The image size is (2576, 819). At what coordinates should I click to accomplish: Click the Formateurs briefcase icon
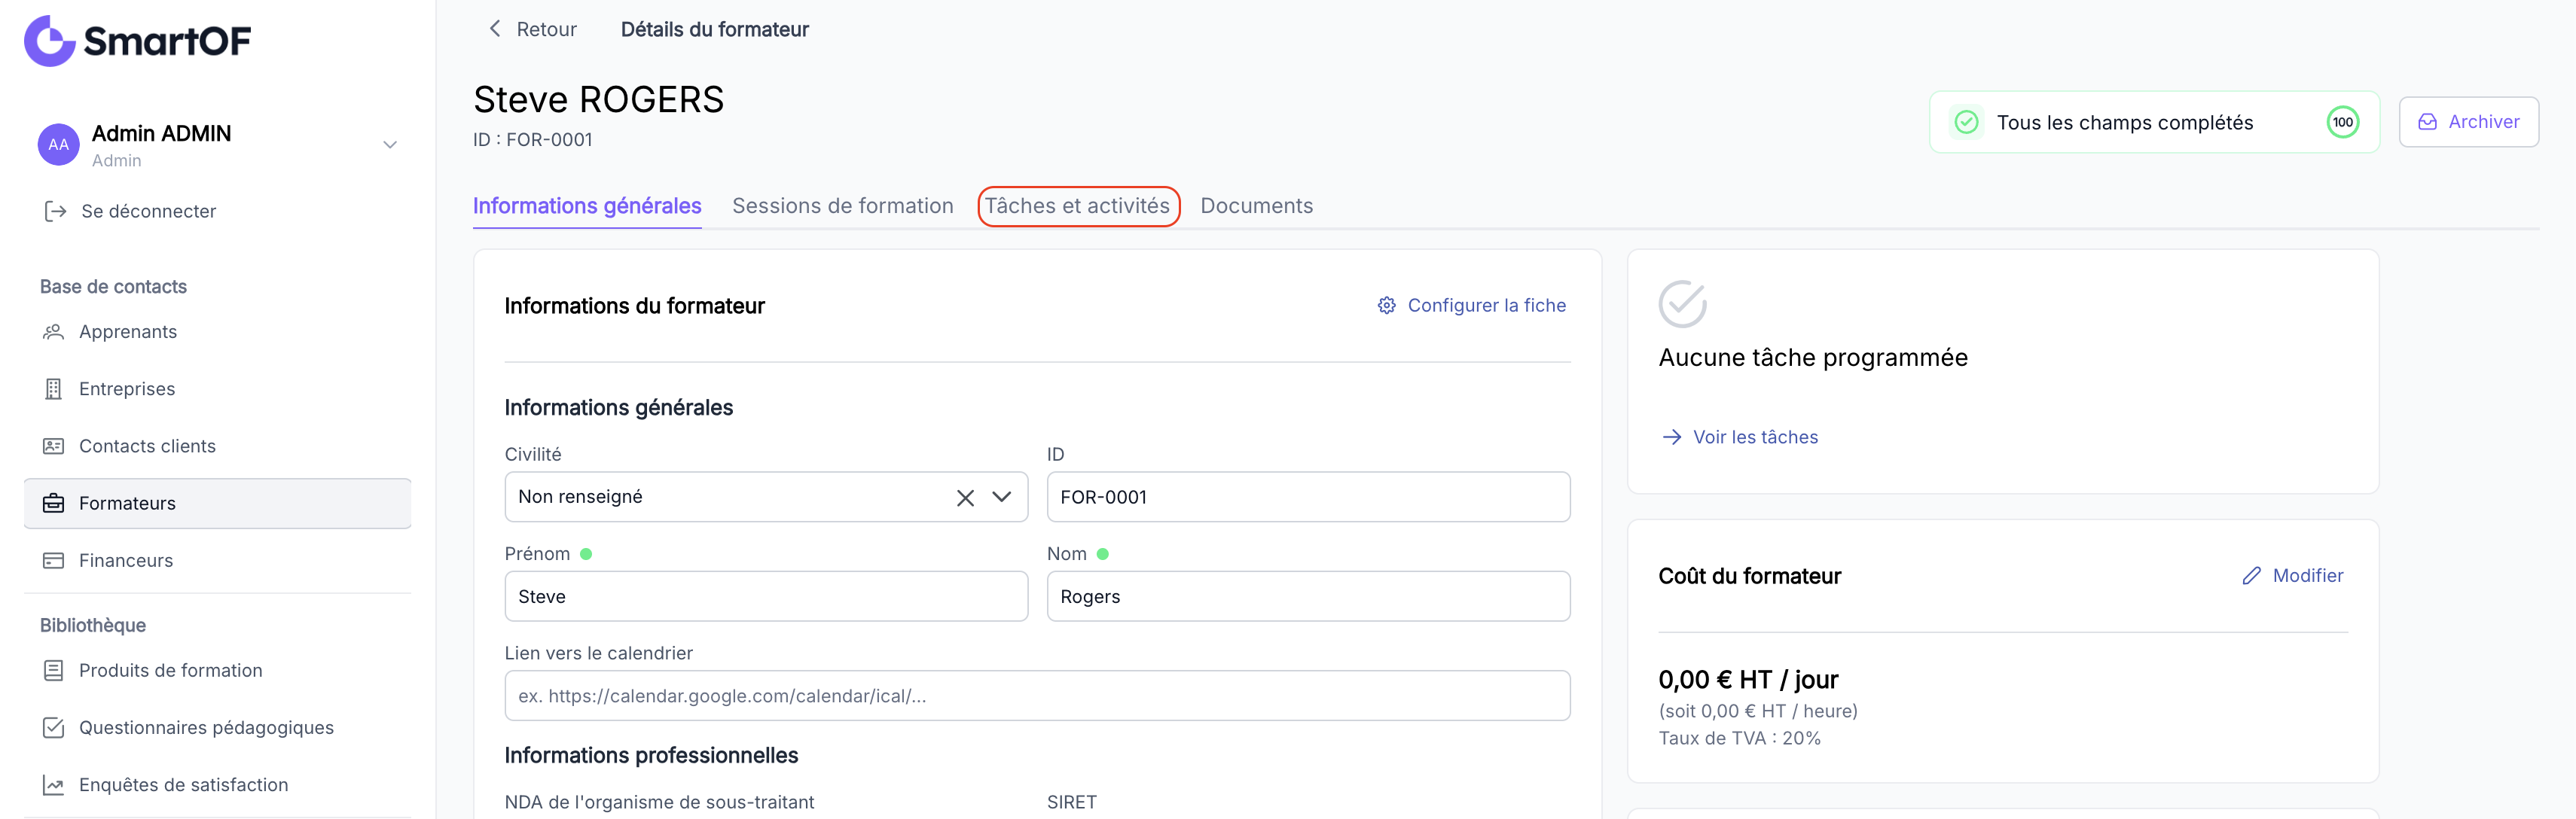click(x=53, y=503)
